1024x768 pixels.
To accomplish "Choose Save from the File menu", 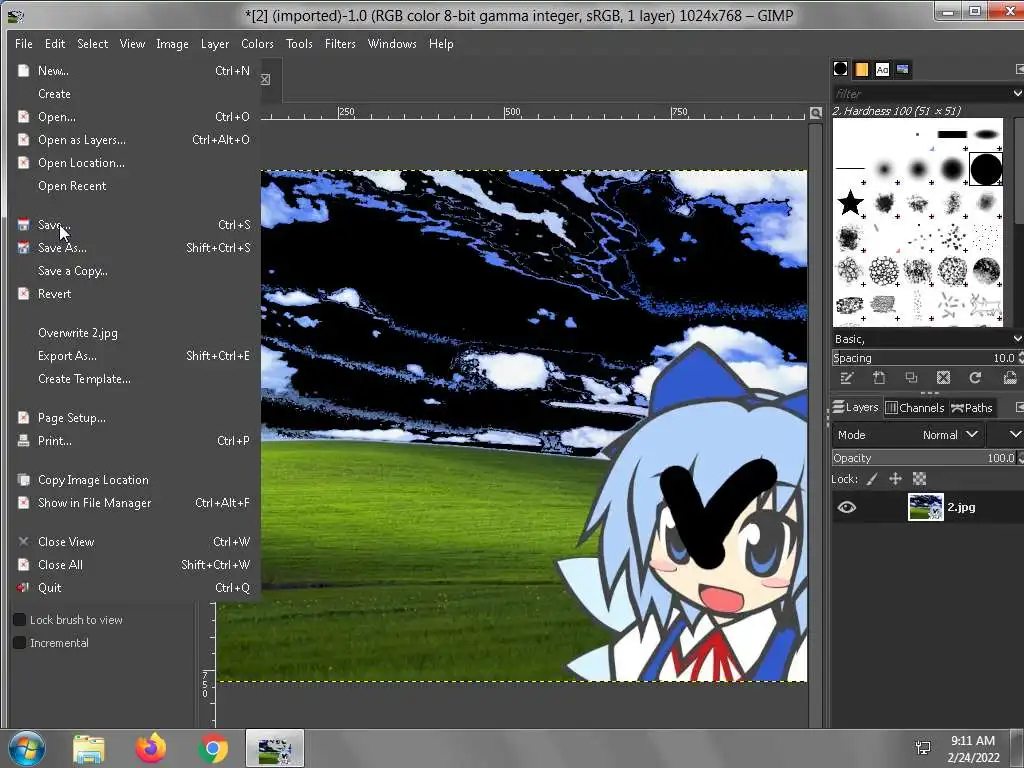I will point(135,225).
